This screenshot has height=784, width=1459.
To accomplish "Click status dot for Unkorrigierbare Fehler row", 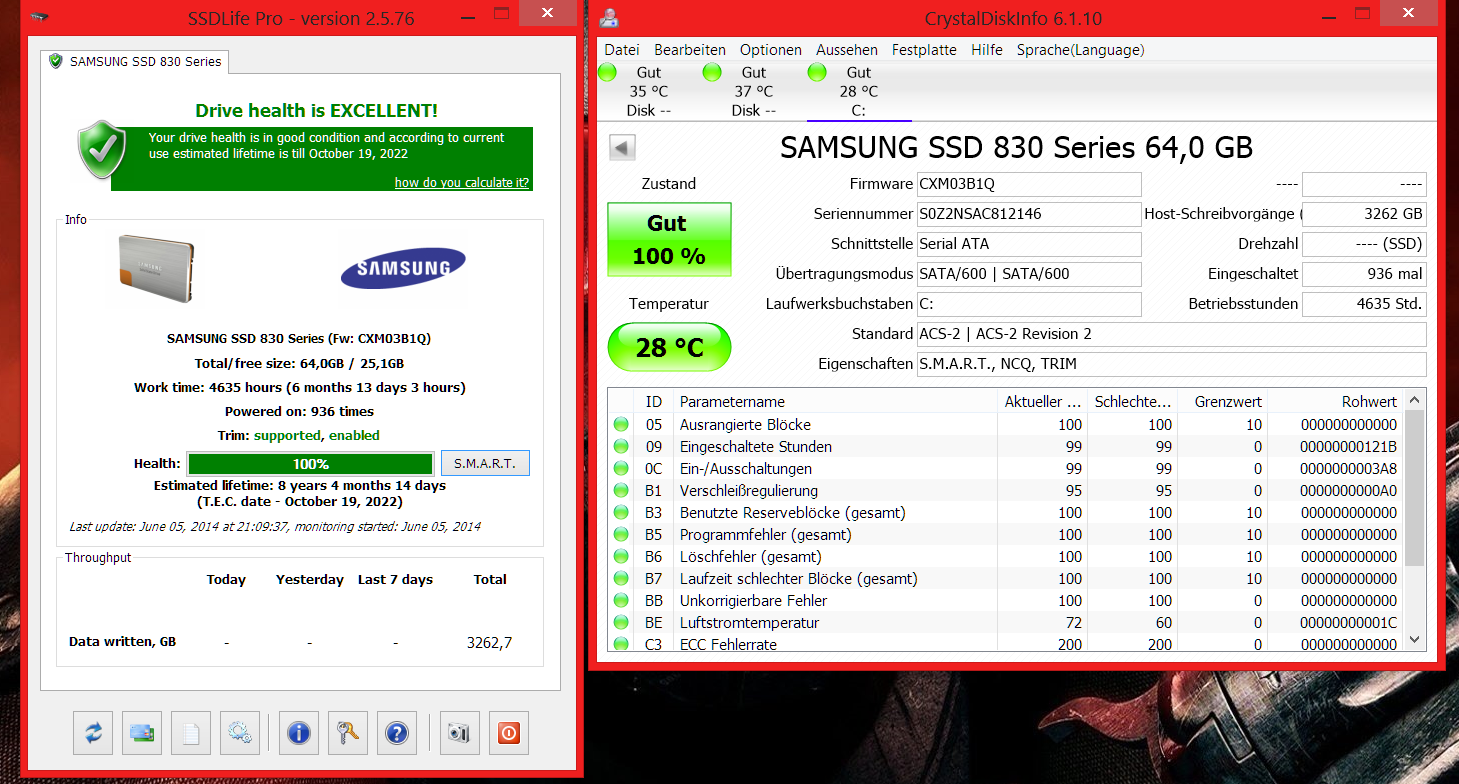I will [622, 601].
